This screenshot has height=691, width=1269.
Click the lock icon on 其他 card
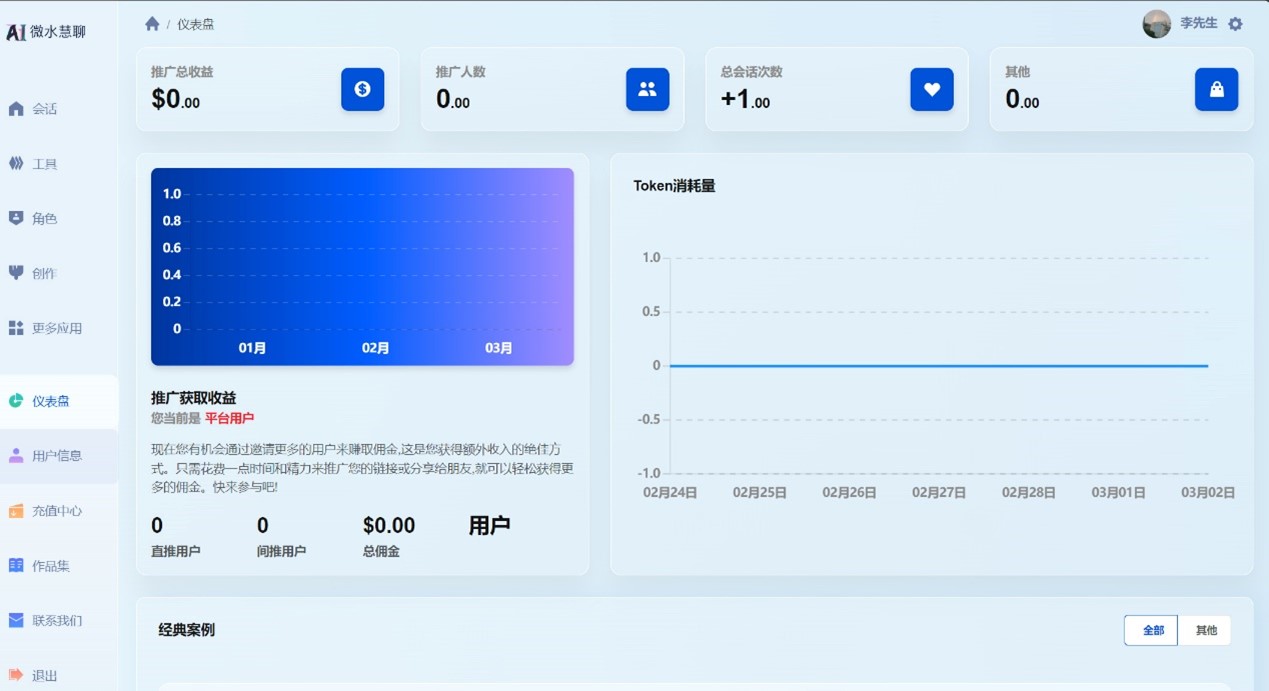[1216, 89]
